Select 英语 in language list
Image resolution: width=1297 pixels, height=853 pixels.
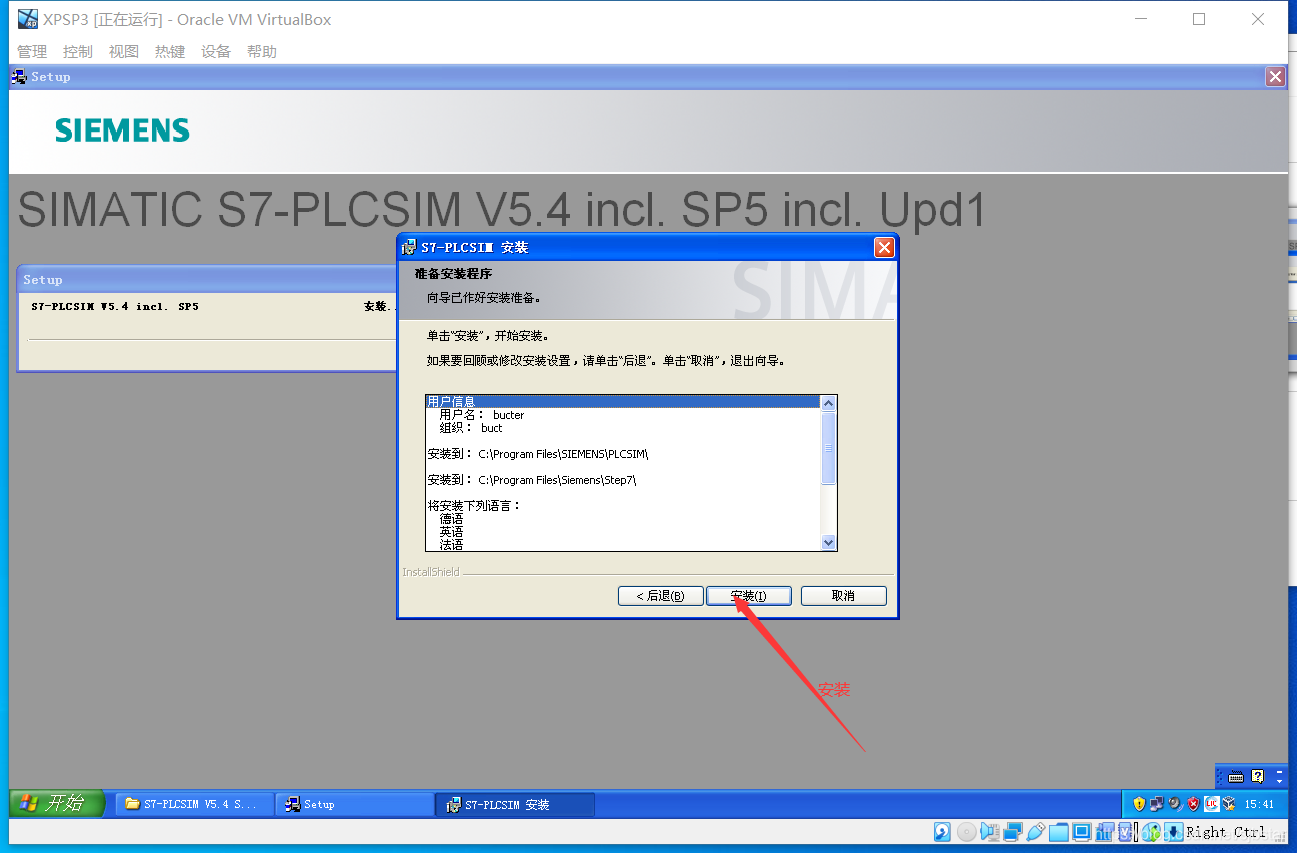(x=451, y=532)
